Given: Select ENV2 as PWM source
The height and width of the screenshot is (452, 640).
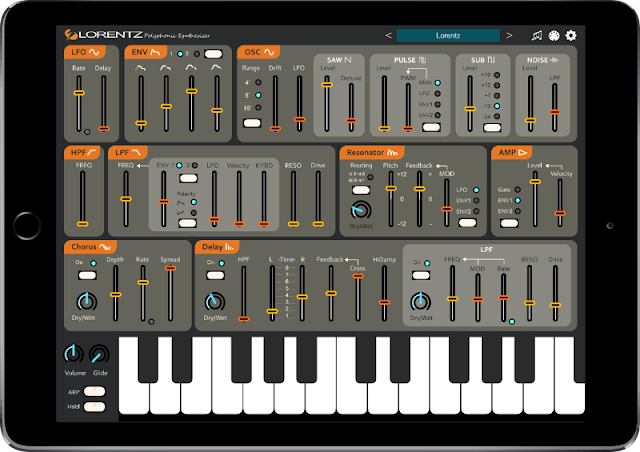Looking at the screenshot, I should pos(438,115).
